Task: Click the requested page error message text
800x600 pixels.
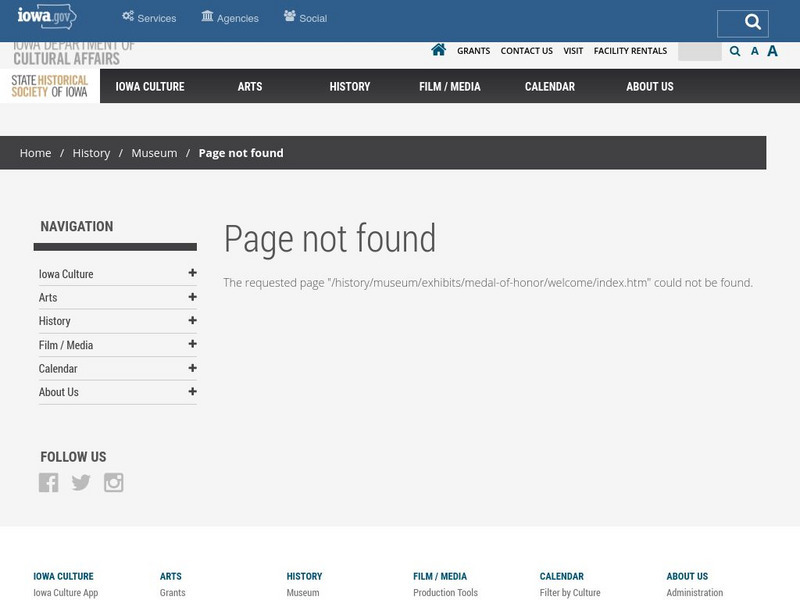Action: (488, 283)
